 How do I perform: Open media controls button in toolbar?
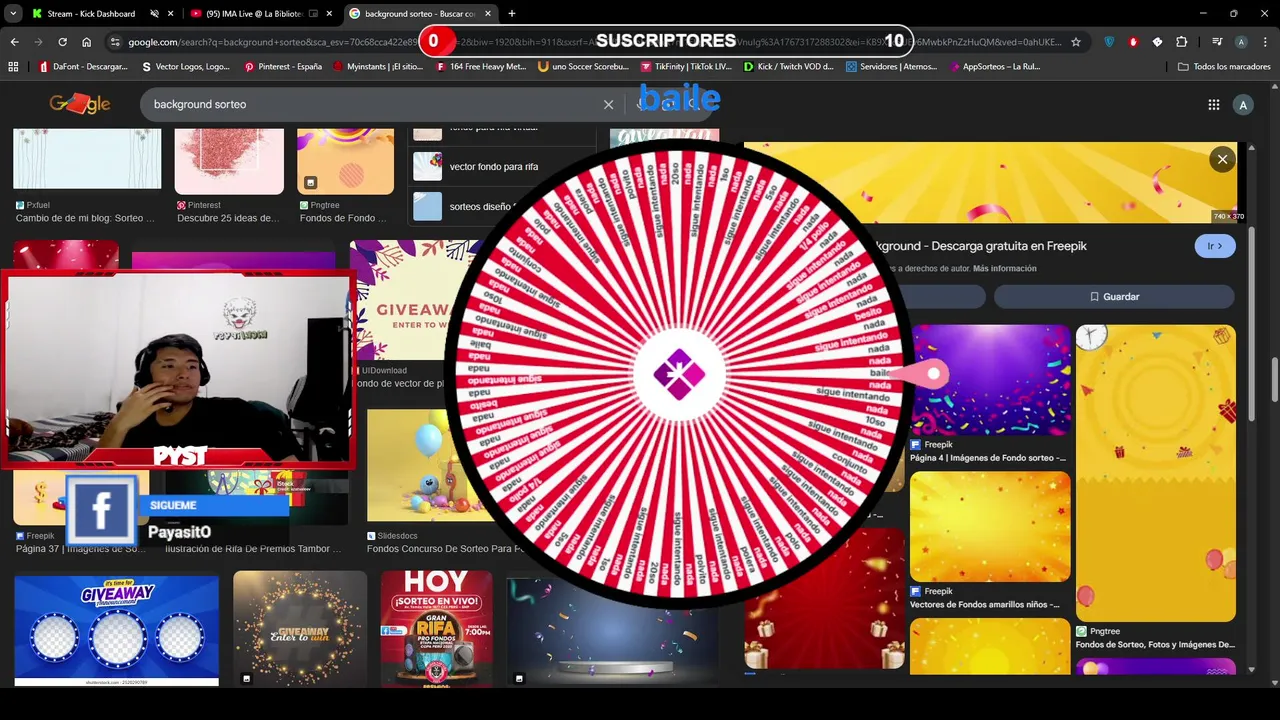(x=1217, y=42)
